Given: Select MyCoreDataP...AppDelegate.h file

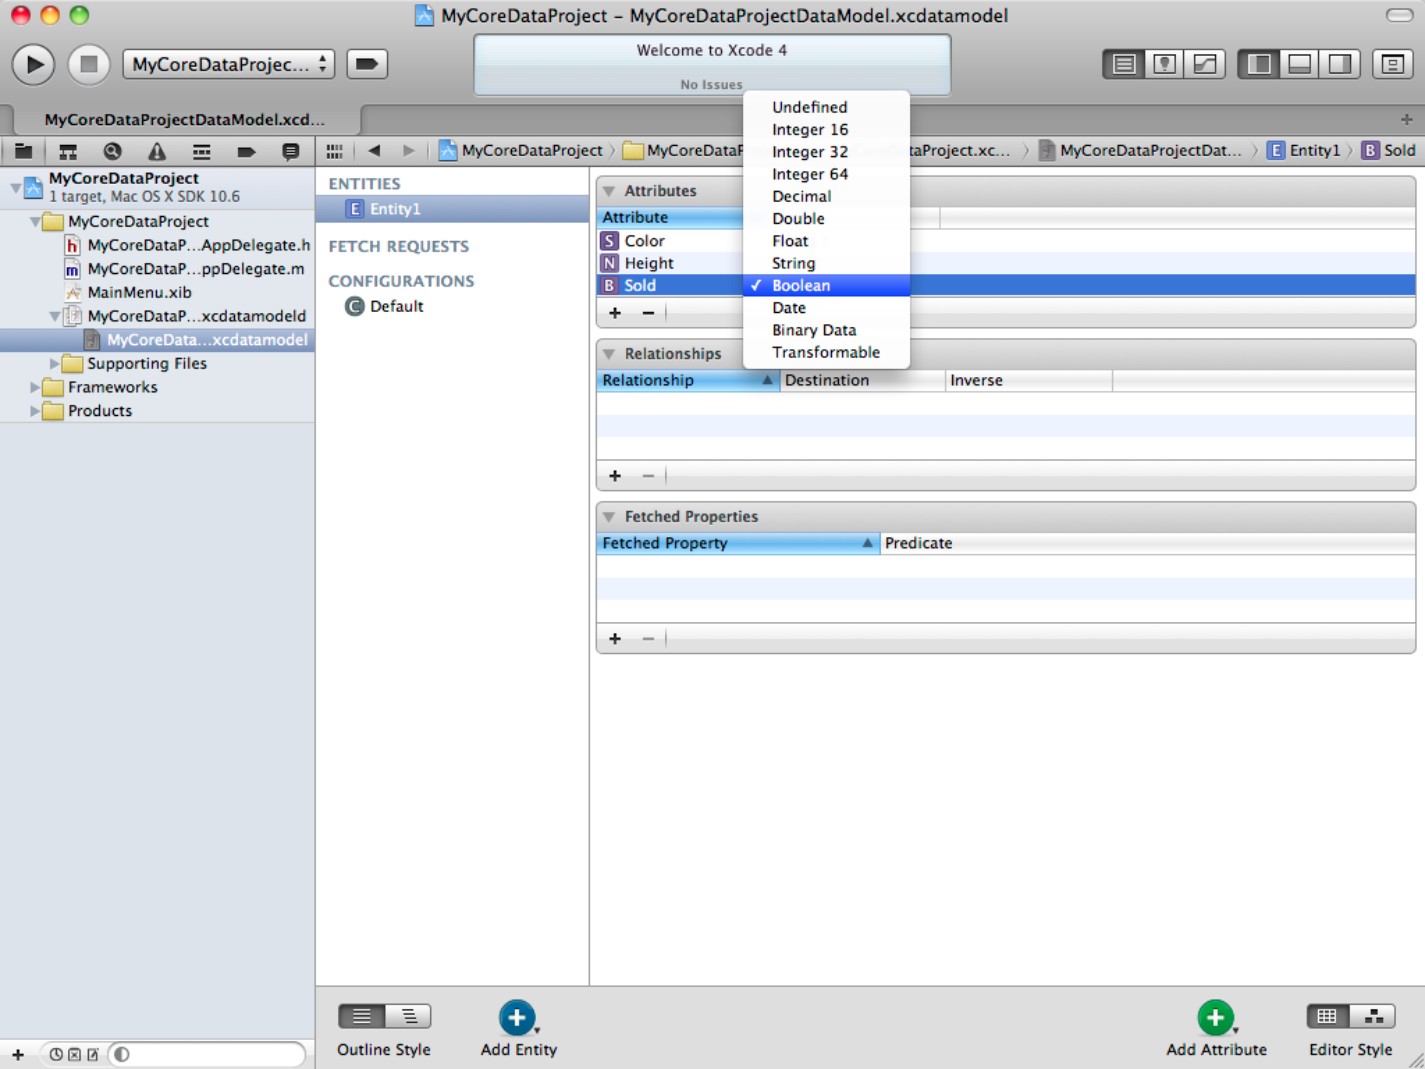Looking at the screenshot, I should point(187,245).
